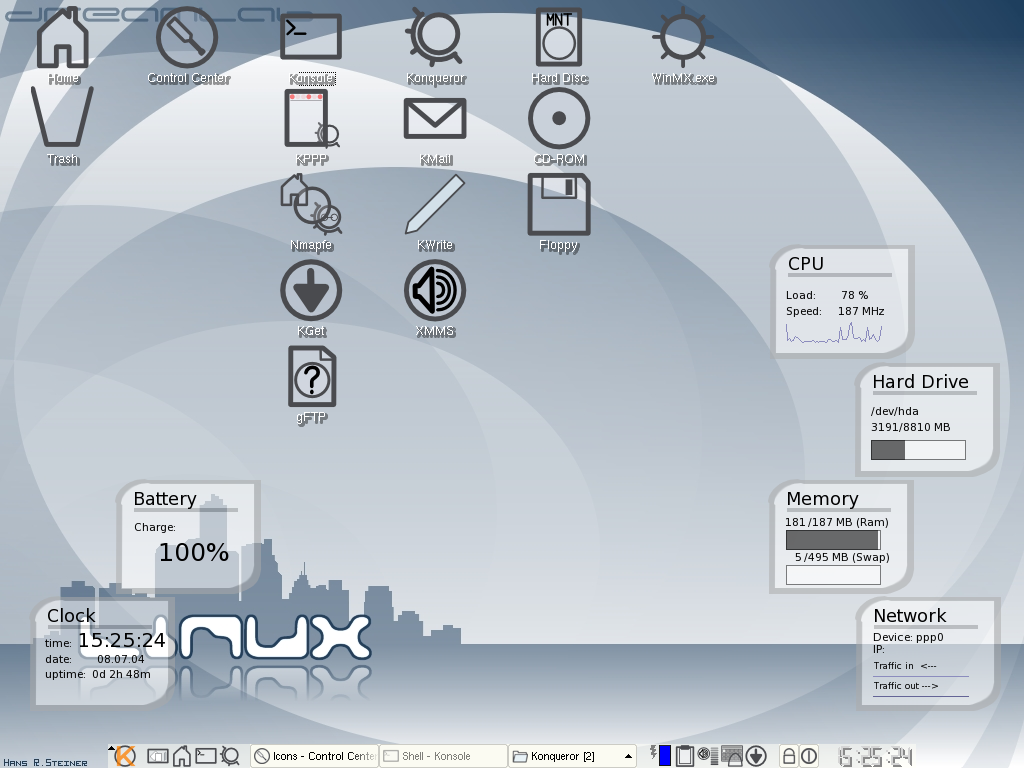Click the volume mixer tray icon
The width and height of the screenshot is (1024, 768).
pos(708,756)
